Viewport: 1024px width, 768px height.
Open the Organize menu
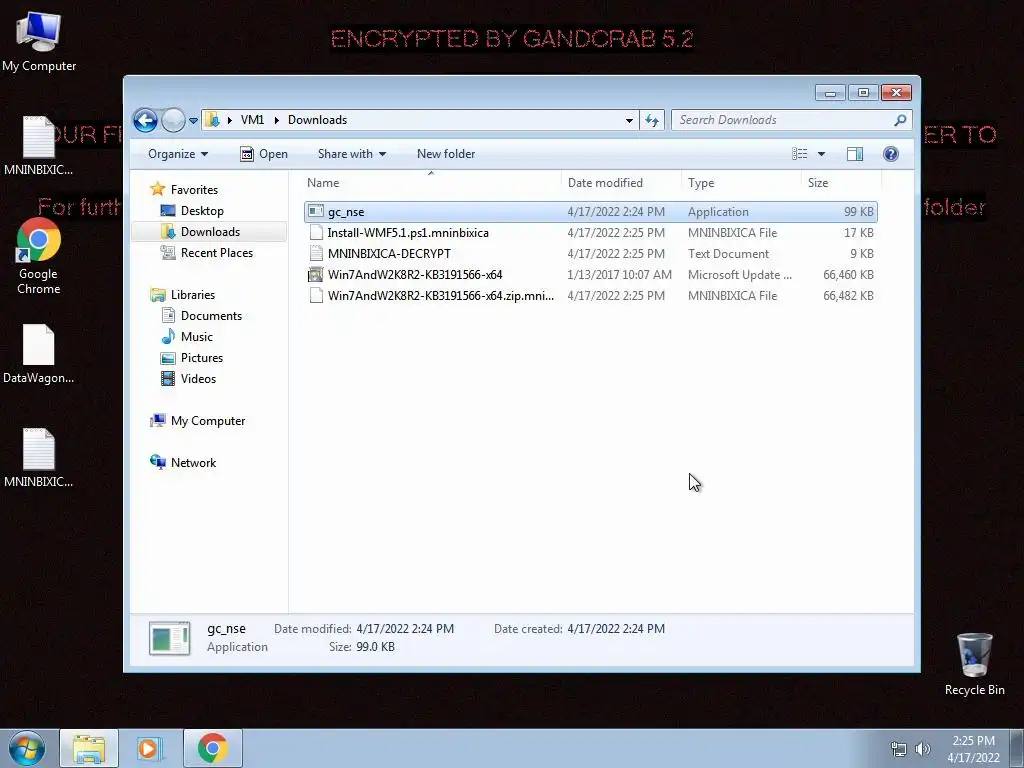click(178, 154)
